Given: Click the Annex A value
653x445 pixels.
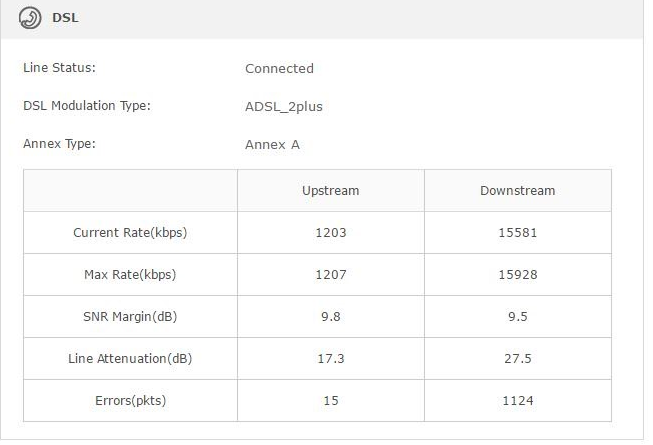Looking at the screenshot, I should tap(272, 145).
